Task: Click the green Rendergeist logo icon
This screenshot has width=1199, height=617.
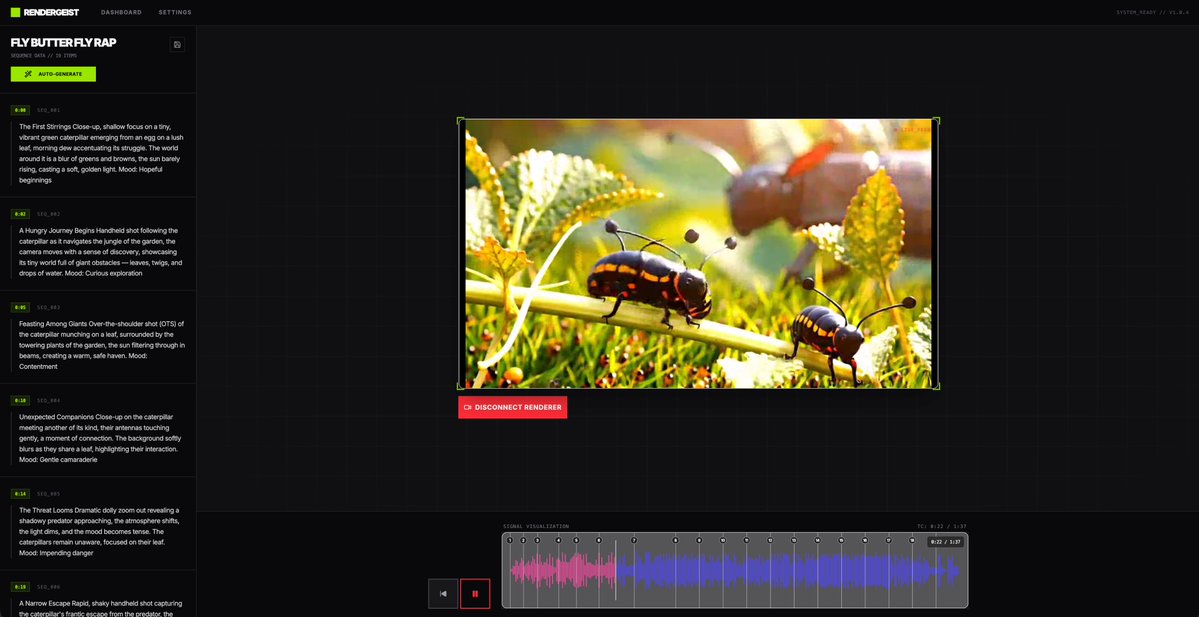Action: [x=14, y=12]
